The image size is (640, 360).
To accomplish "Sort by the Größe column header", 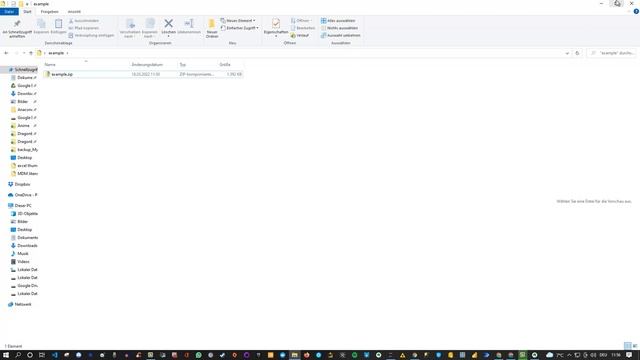I will [231, 64].
